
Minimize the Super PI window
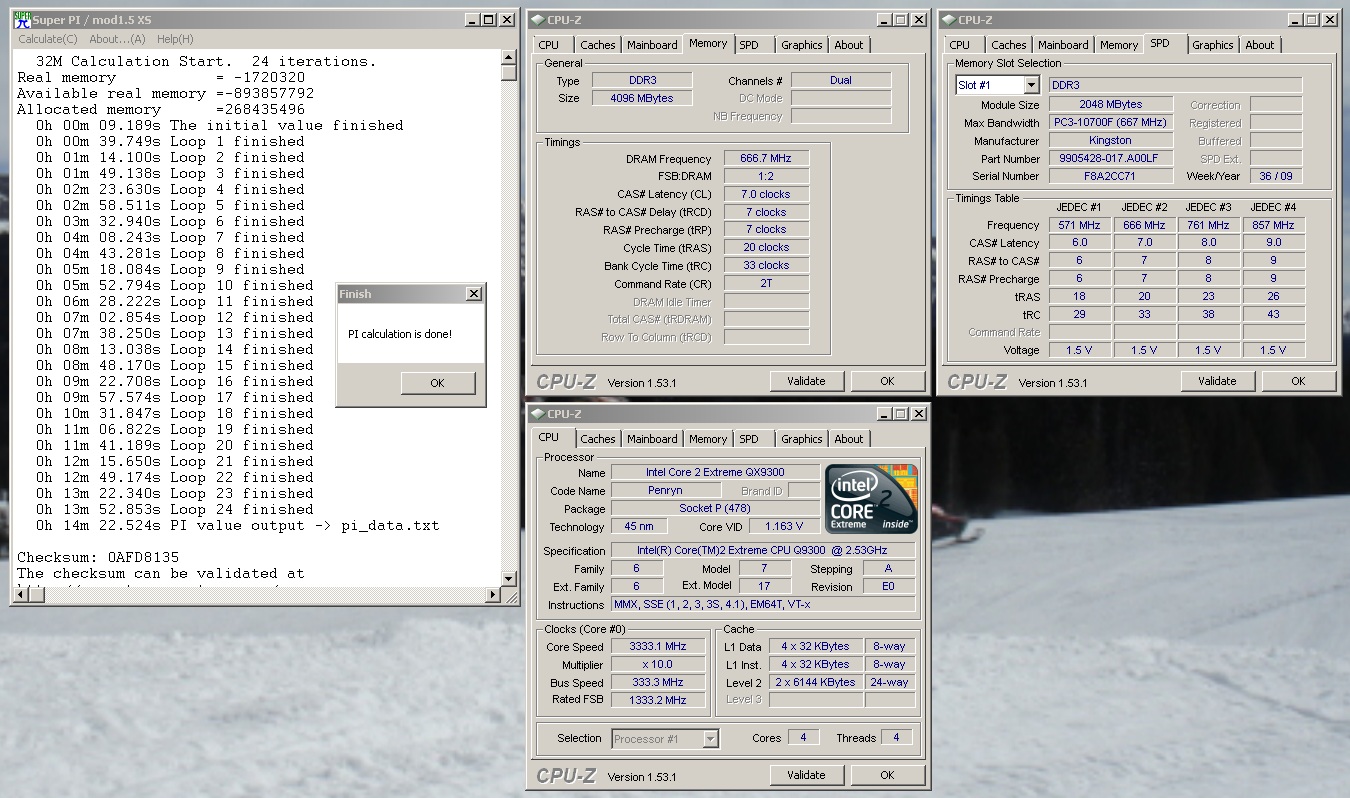pyautogui.click(x=472, y=20)
